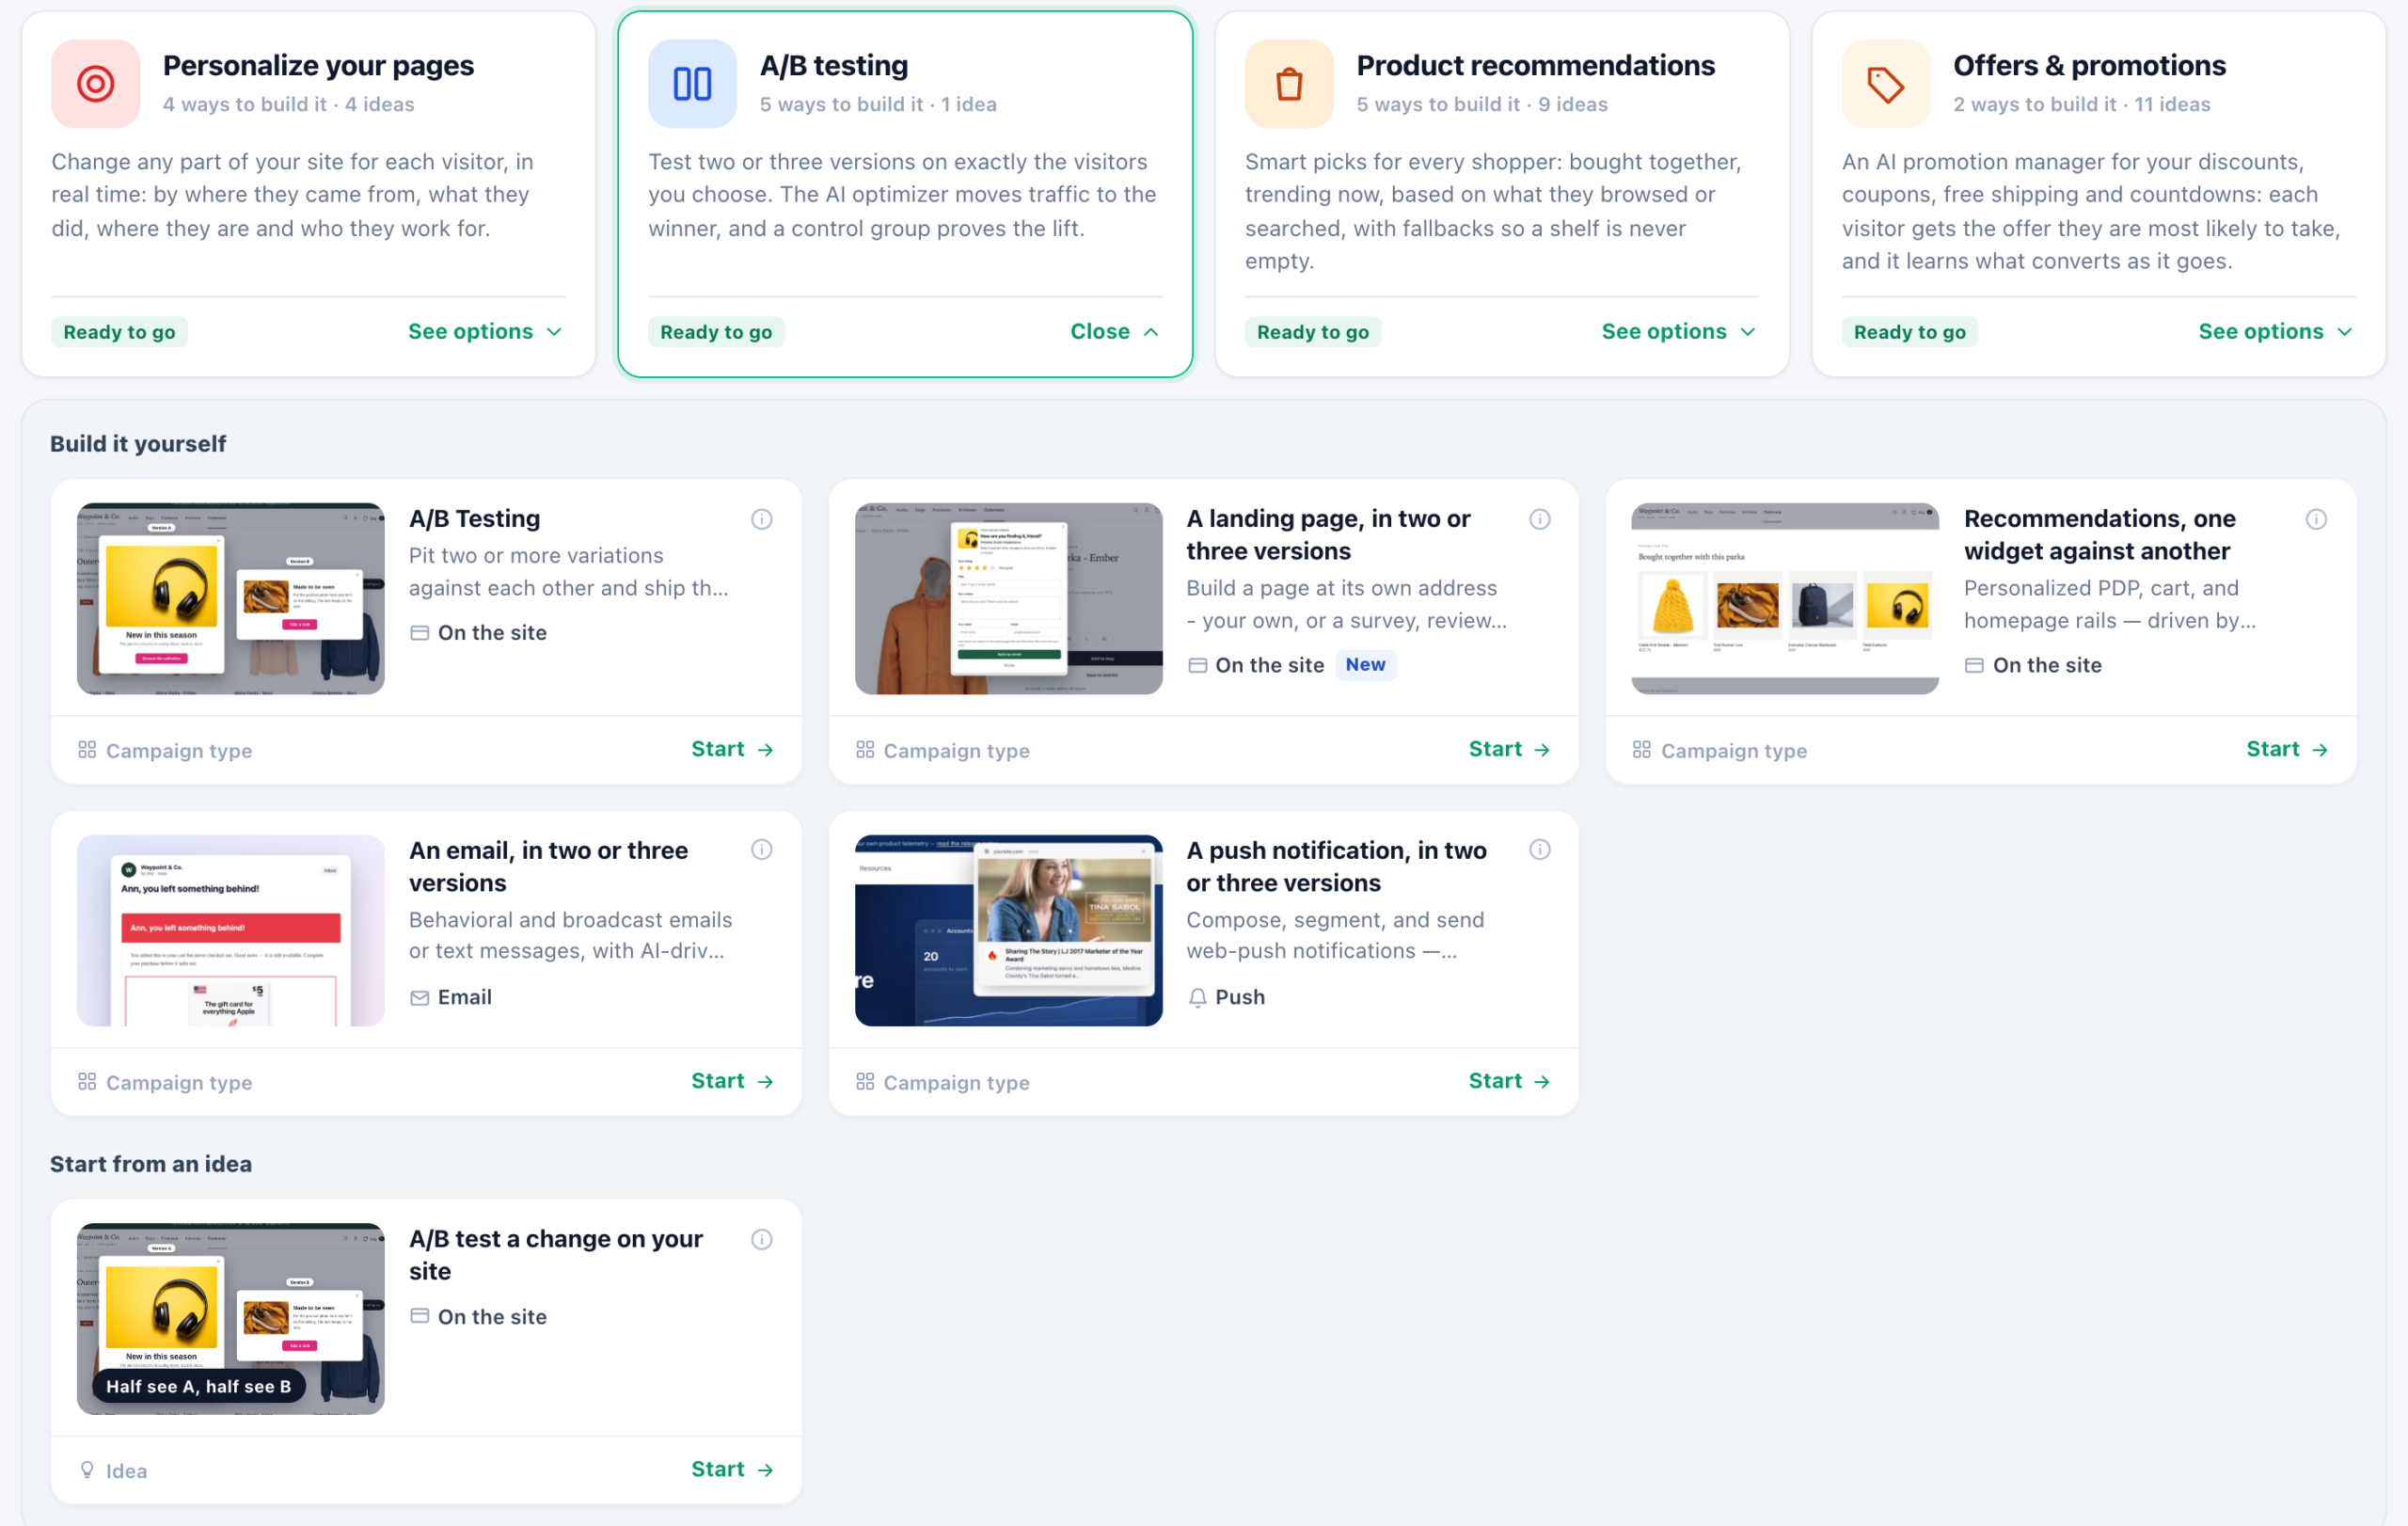Open info icon on A/B test a change card
Viewport: 2408px width, 1526px height.
[x=762, y=1240]
